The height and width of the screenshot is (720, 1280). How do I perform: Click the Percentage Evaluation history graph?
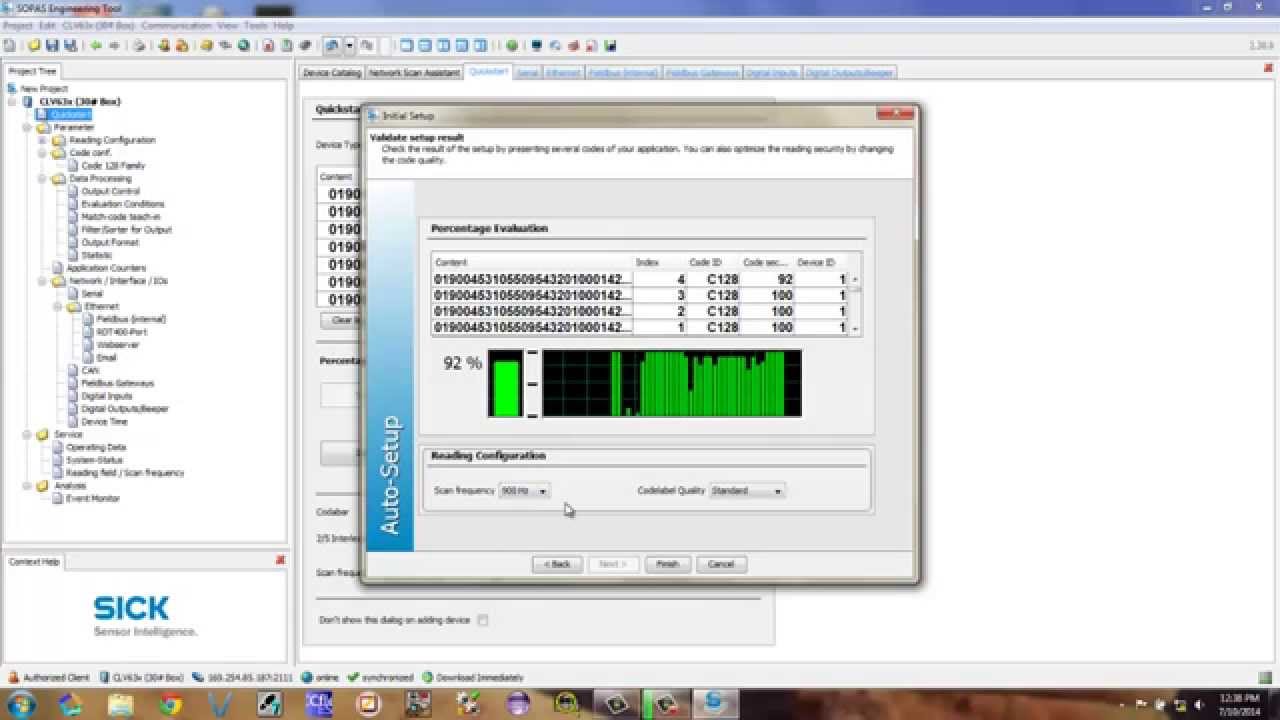[x=672, y=383]
